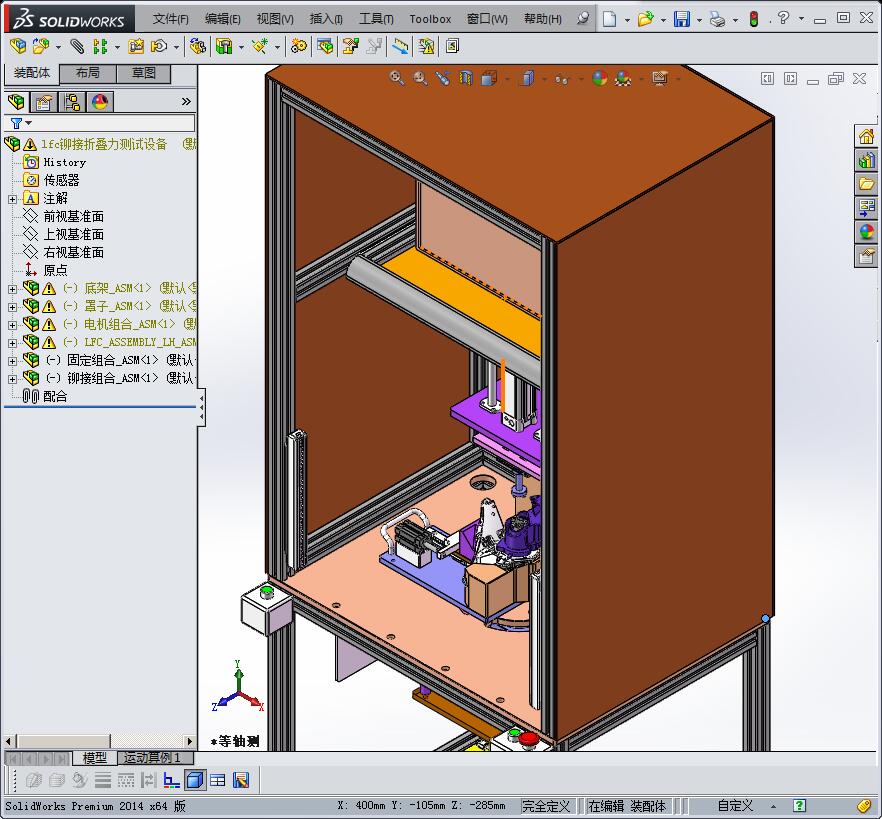
Task: Open the PropertyManager tab icon
Action: point(43,102)
